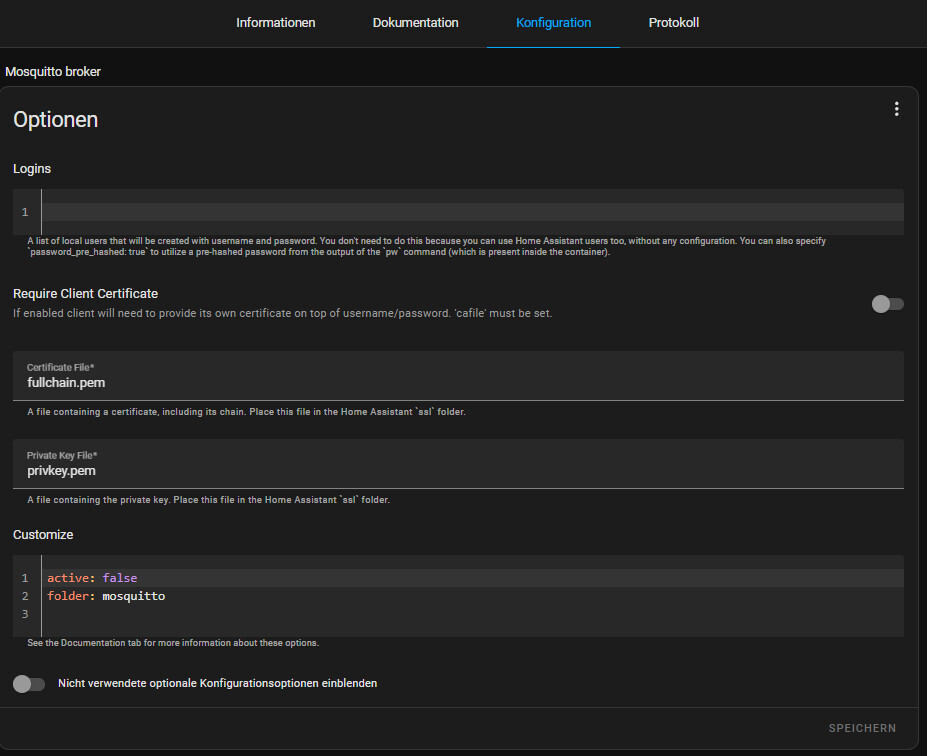The height and width of the screenshot is (756, 927).
Task: Click into the empty Logins editor line
Action: click(x=470, y=212)
